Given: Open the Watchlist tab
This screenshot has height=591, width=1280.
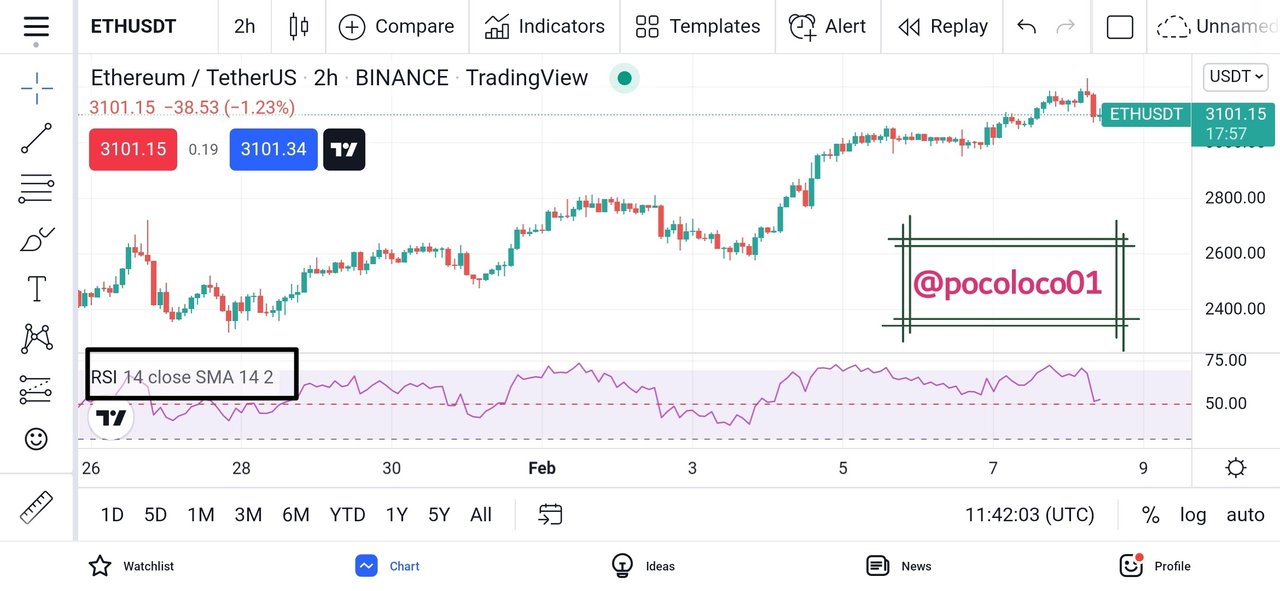Looking at the screenshot, I should 131,566.
